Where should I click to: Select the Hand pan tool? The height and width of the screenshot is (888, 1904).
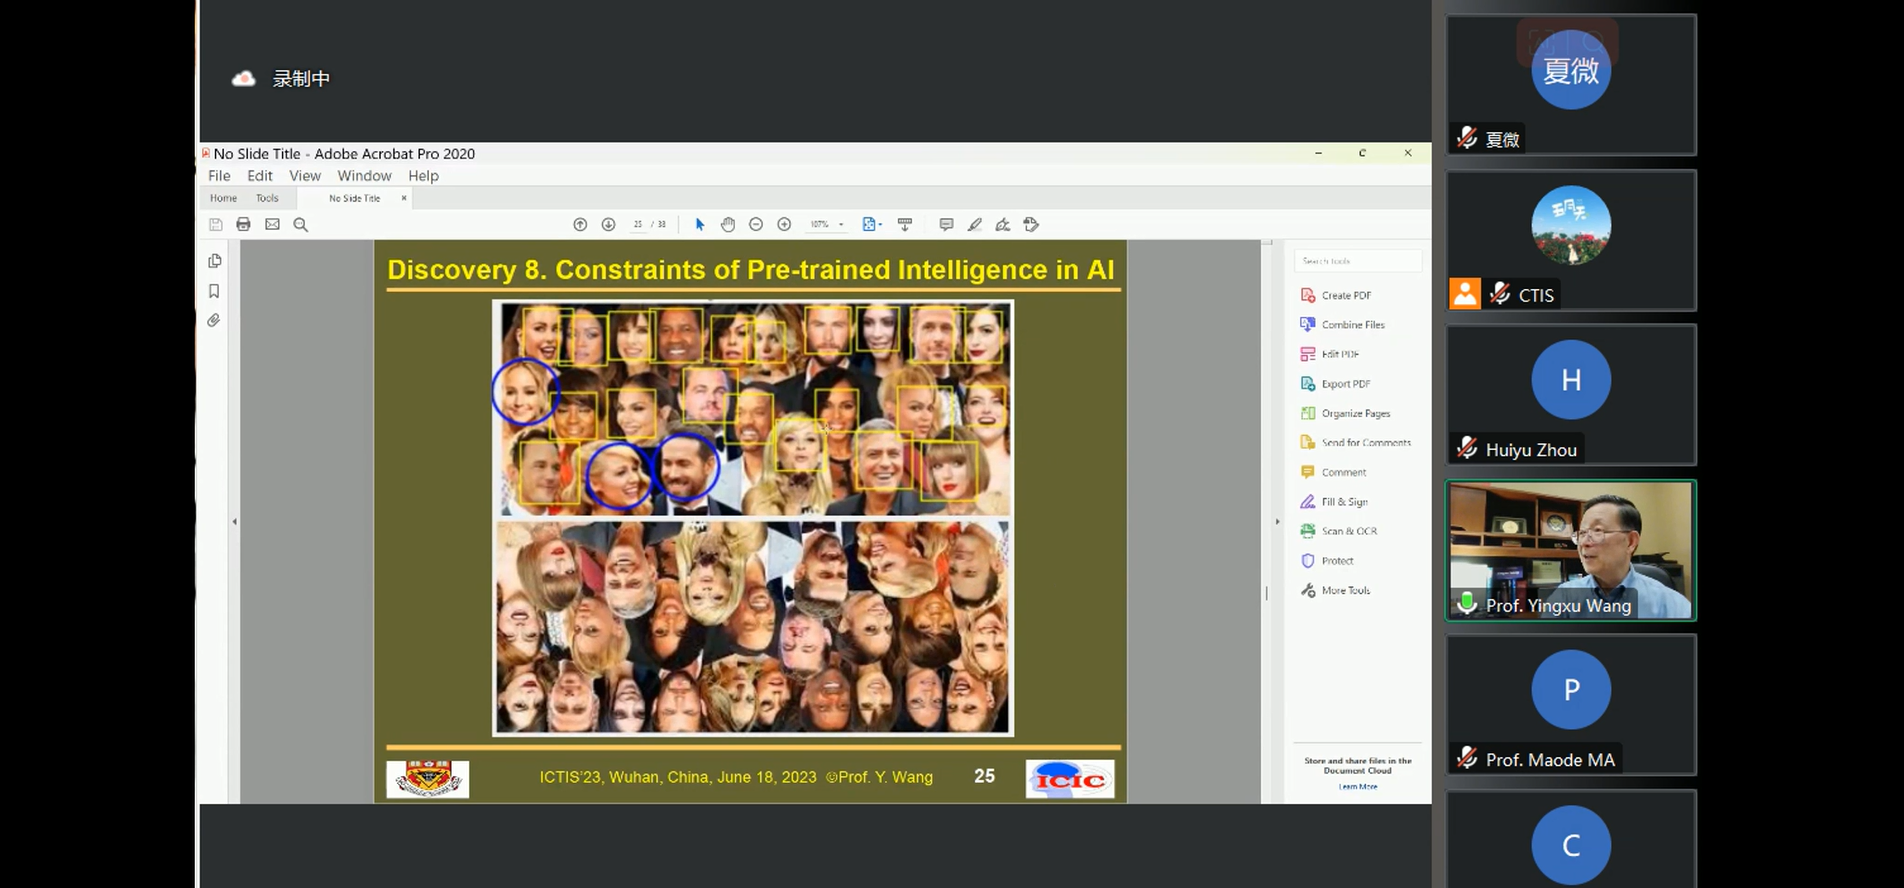tap(728, 225)
